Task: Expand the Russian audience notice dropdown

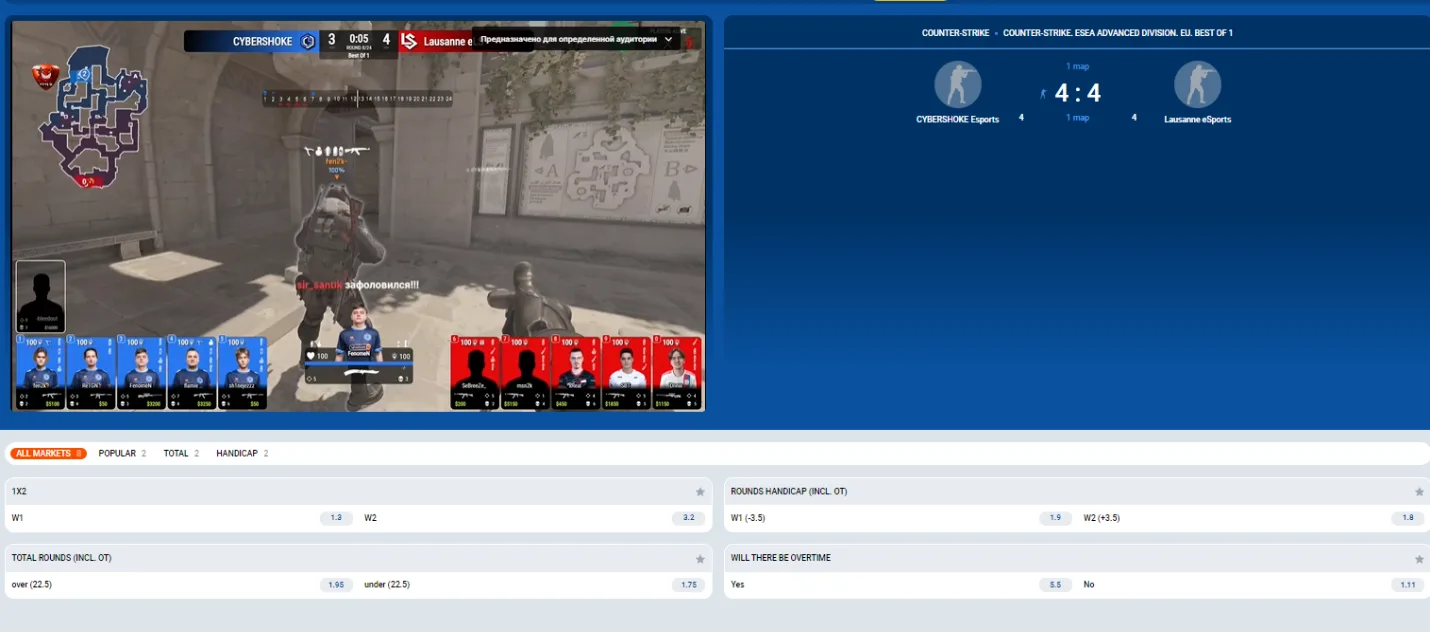Action: [669, 39]
